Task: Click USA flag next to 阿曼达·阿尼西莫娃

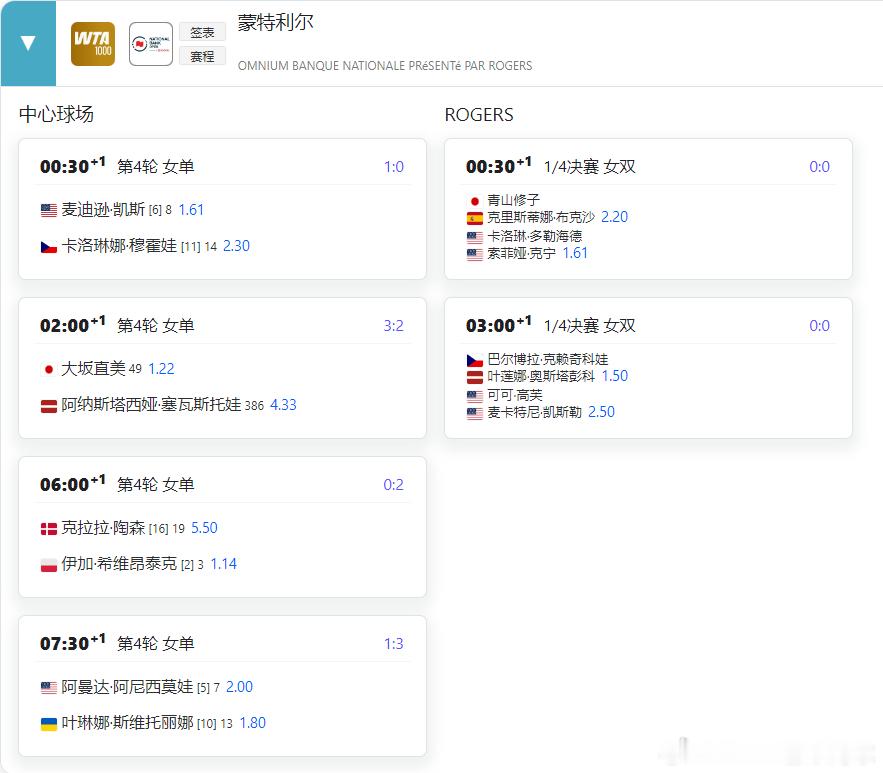Action: point(49,687)
